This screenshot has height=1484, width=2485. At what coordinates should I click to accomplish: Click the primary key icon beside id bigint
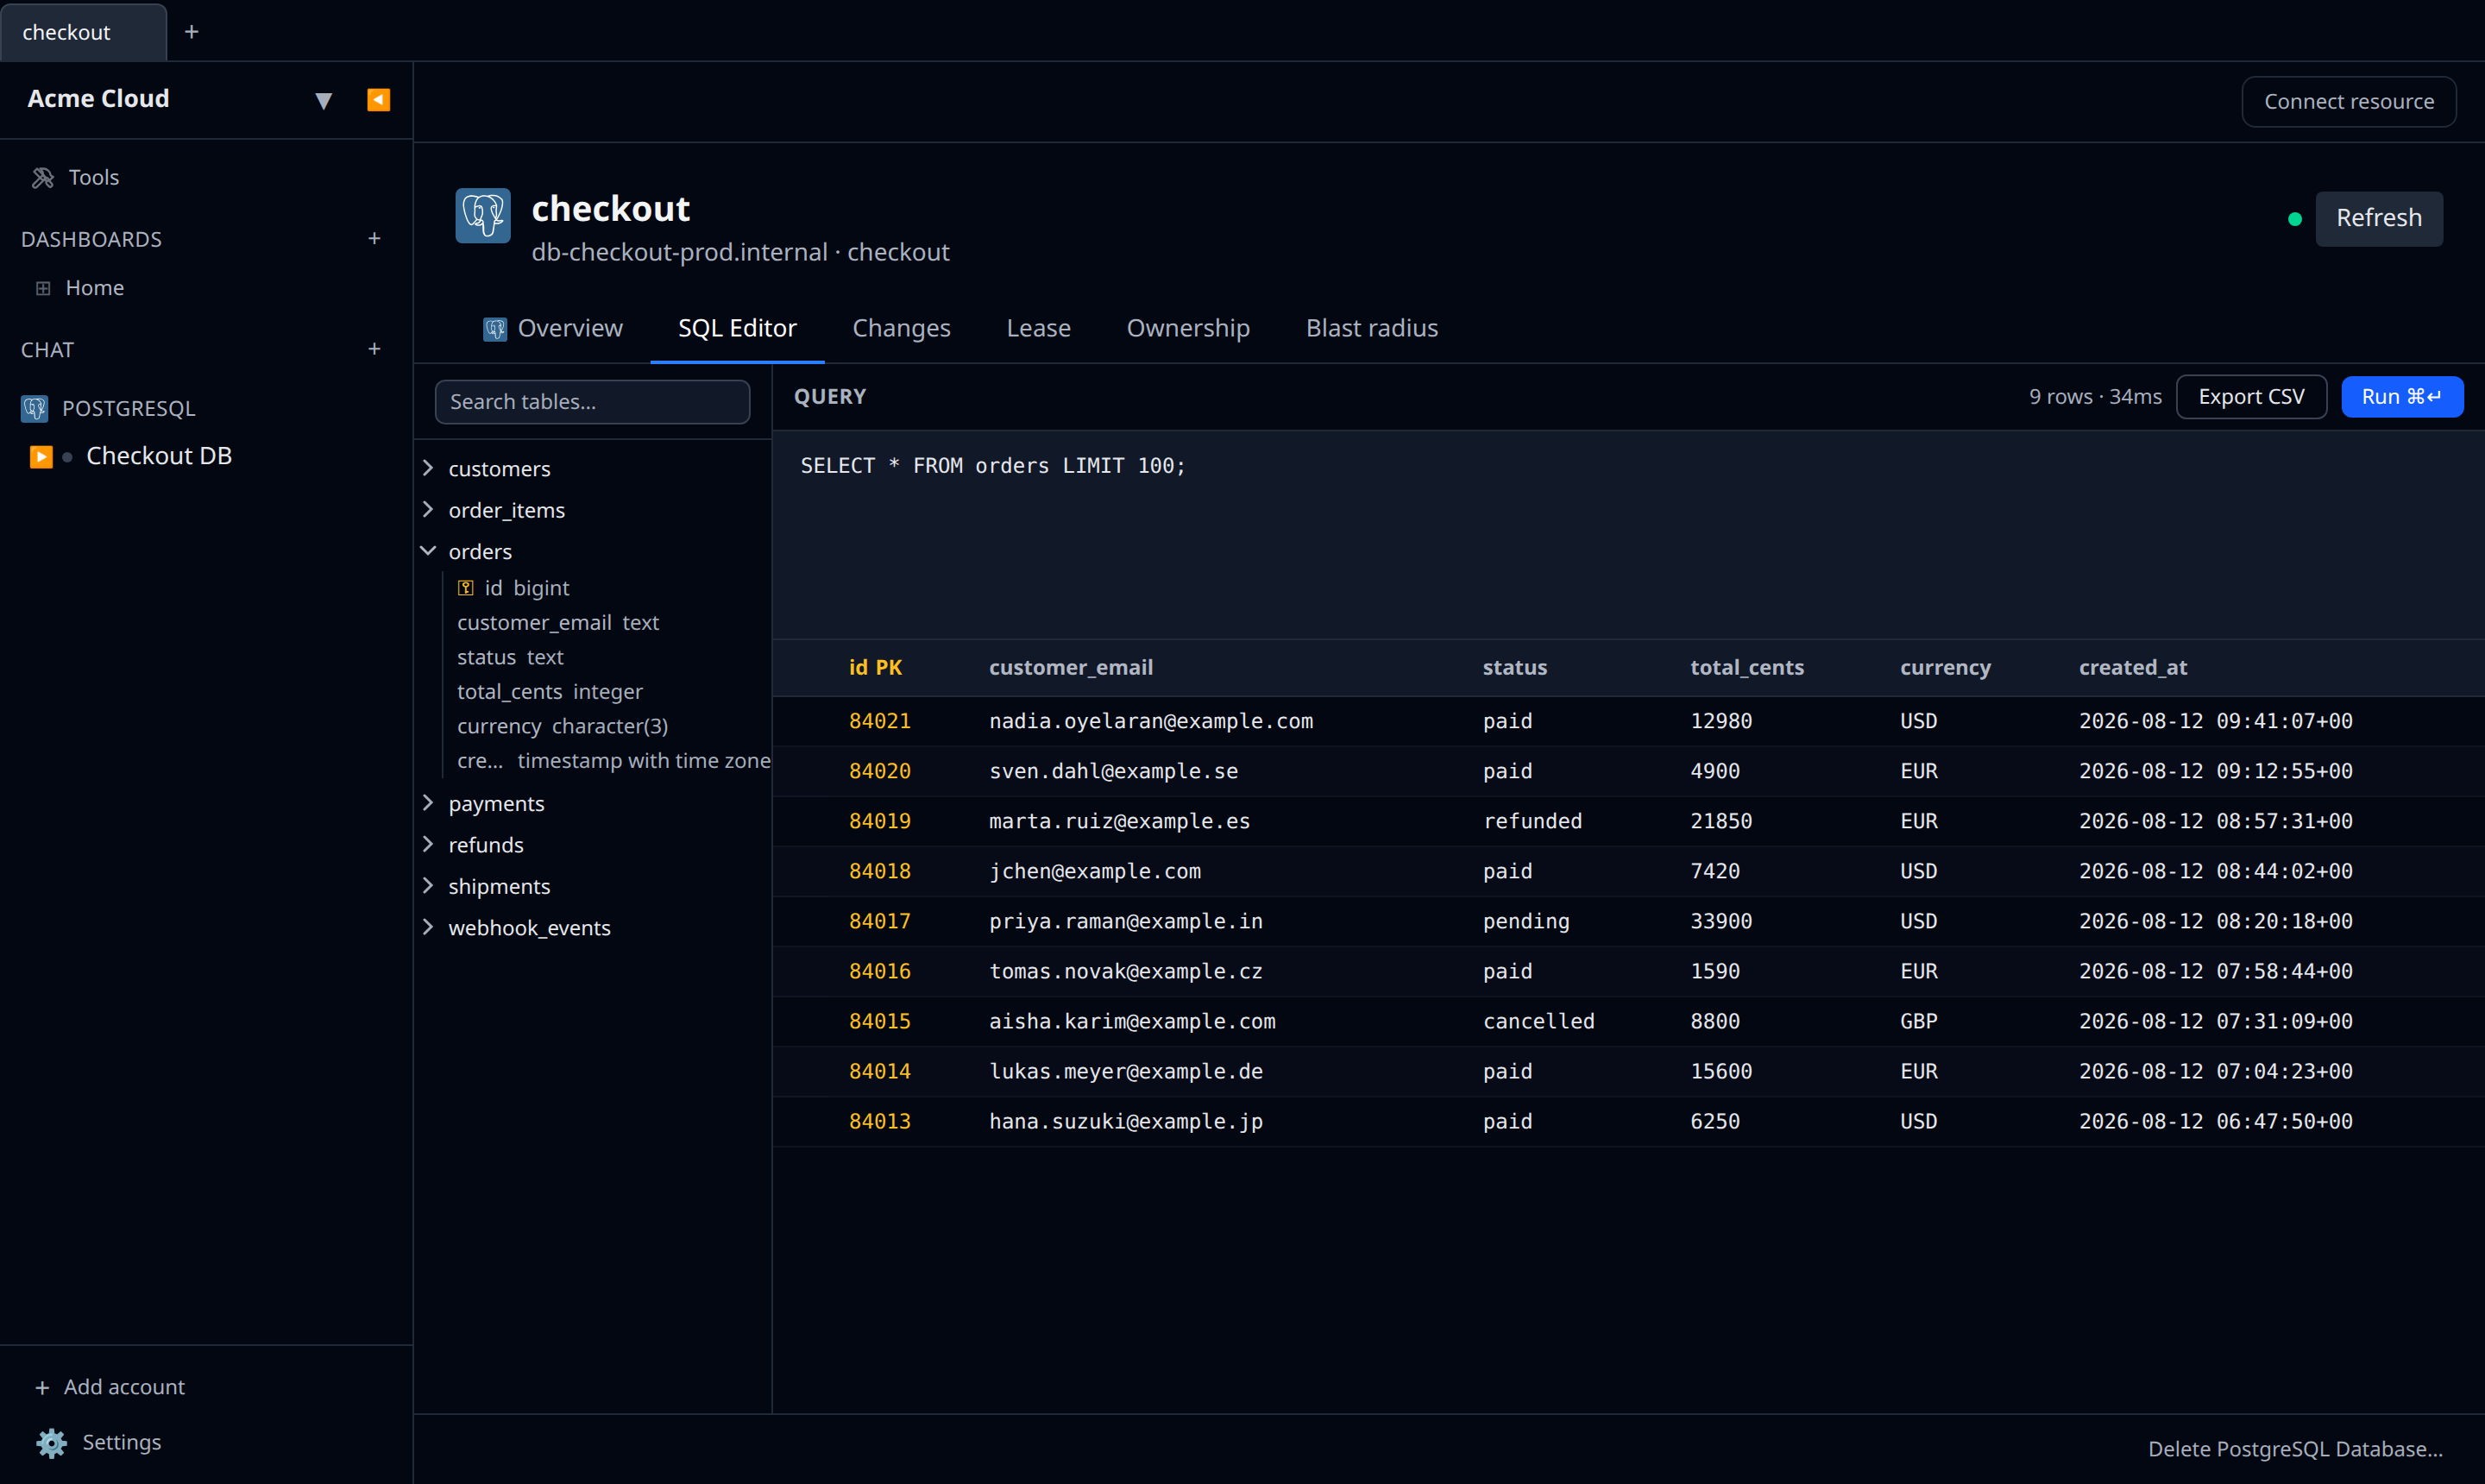465,588
